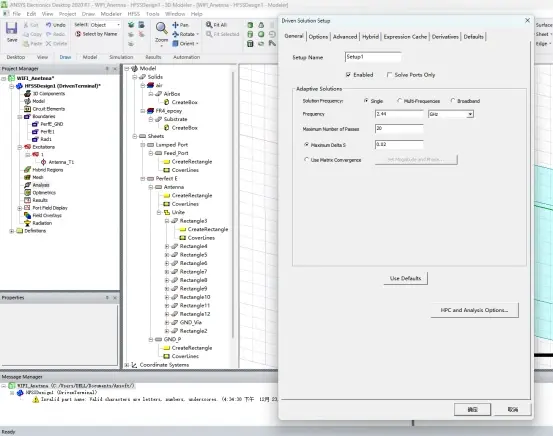This screenshot has width=554, height=436.
Task: Open the Simulation ribbon tab
Action: [121, 57]
